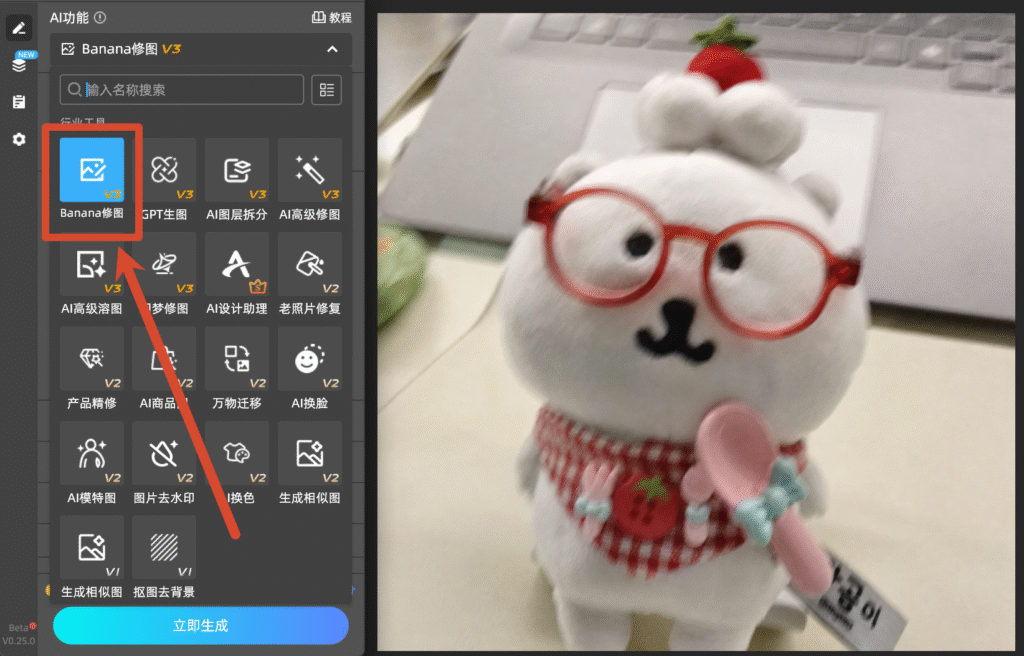Image resolution: width=1024 pixels, height=656 pixels.
Task: Choose the 万物迁移 tool
Action: (x=236, y=359)
